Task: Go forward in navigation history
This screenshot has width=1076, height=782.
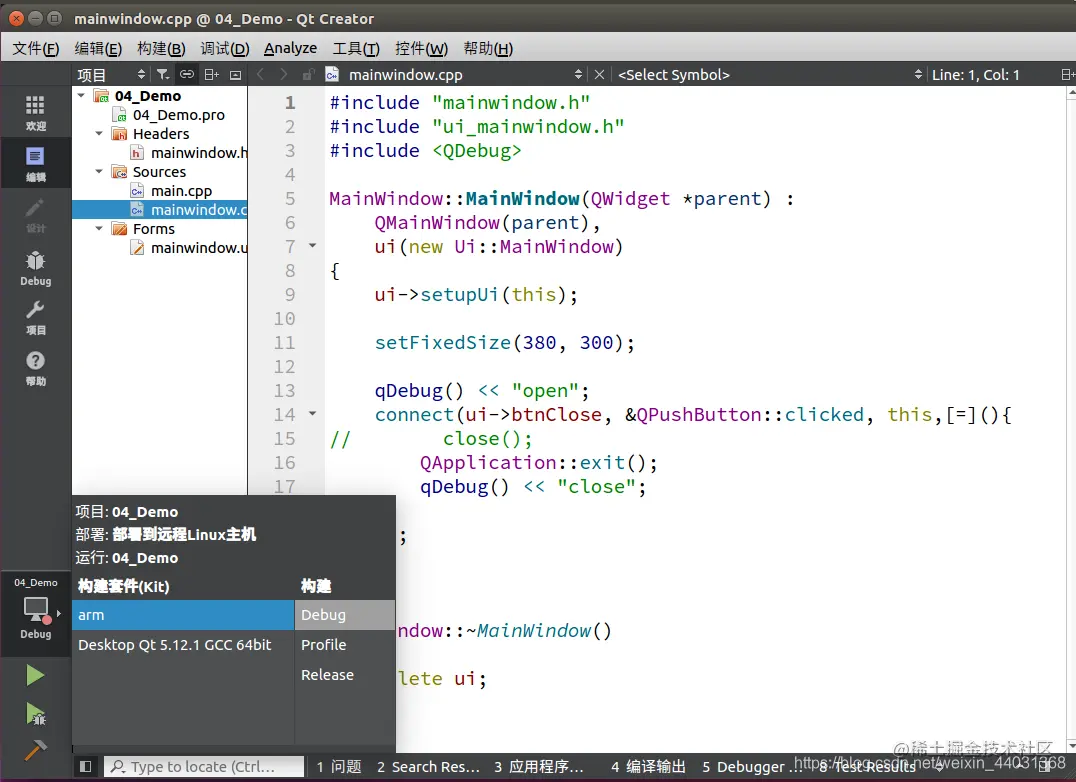Action: pyautogui.click(x=283, y=74)
